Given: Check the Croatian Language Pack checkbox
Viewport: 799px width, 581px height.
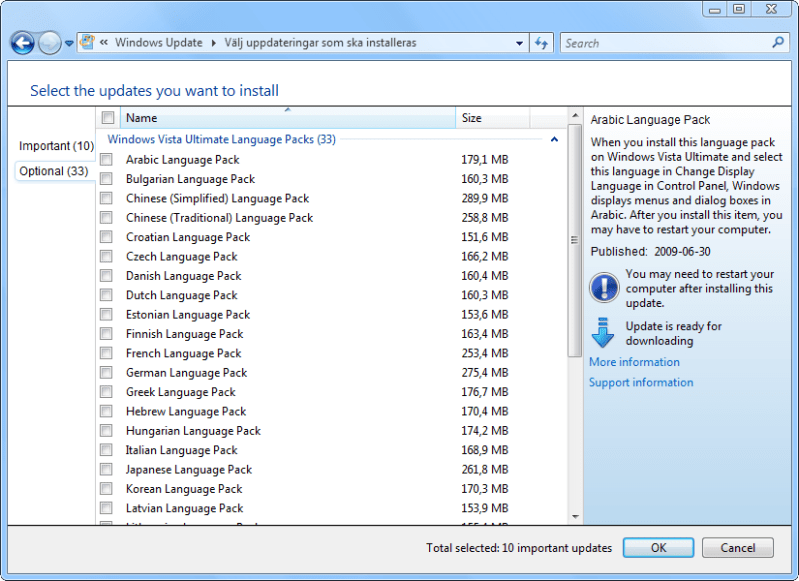Looking at the screenshot, I should pos(106,237).
